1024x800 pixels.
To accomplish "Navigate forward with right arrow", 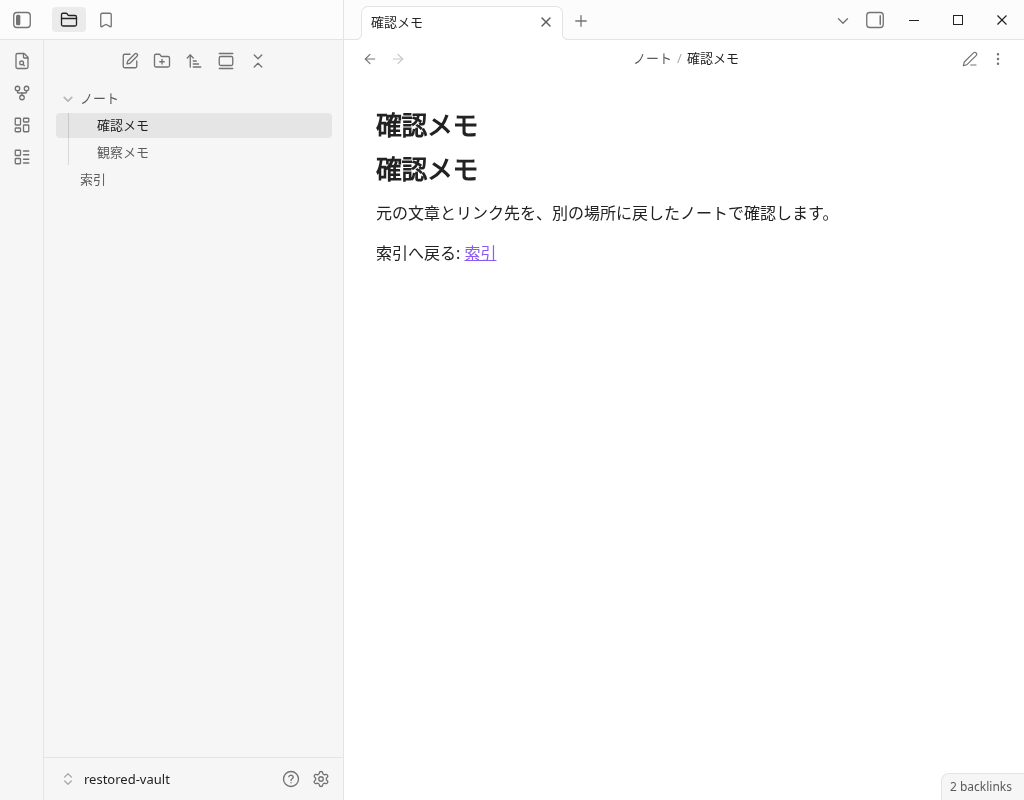I will click(398, 59).
